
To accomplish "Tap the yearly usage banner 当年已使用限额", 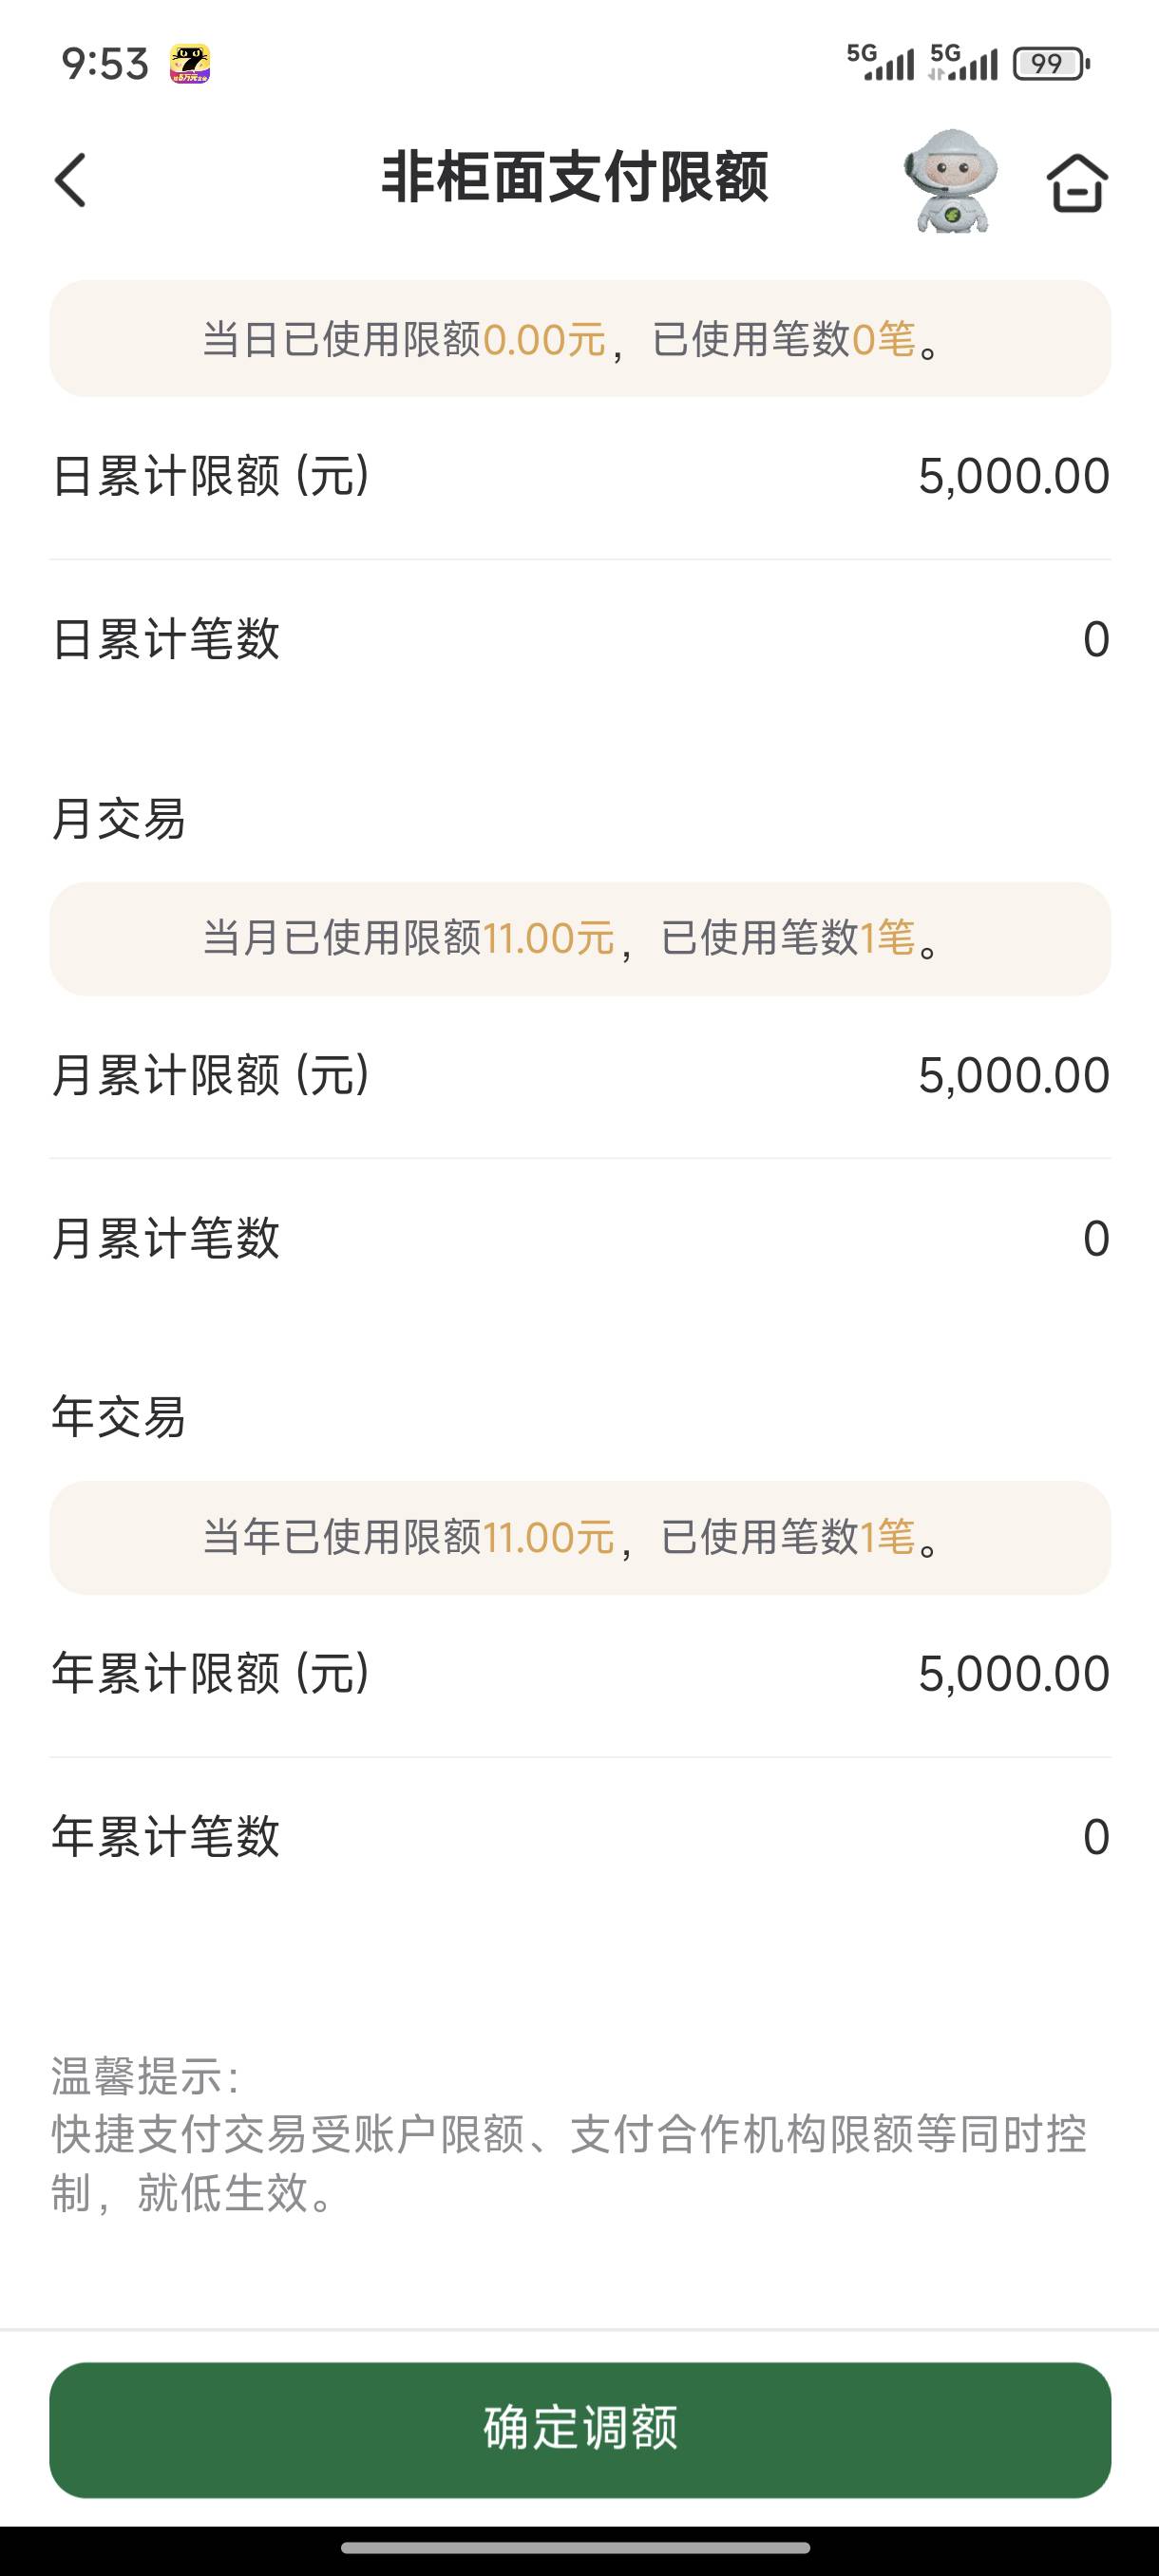I will pyautogui.click(x=580, y=1537).
